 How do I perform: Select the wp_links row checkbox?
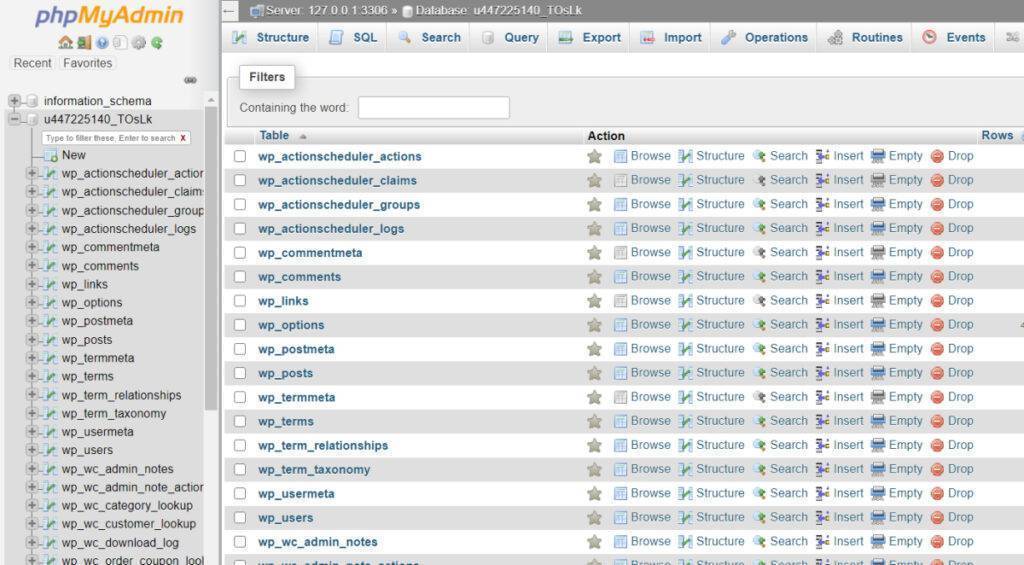[240, 300]
